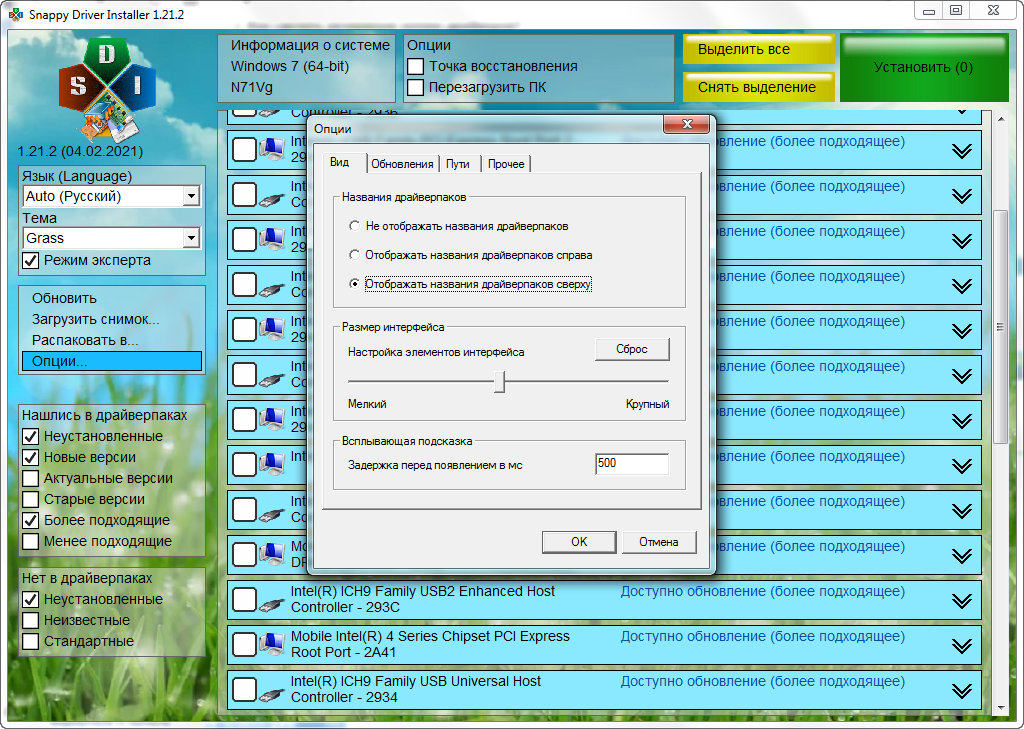Screen dimensions: 1024x729
Task: Select checkbox for ICH9 USB Universal Host 2934
Action: 245,690
